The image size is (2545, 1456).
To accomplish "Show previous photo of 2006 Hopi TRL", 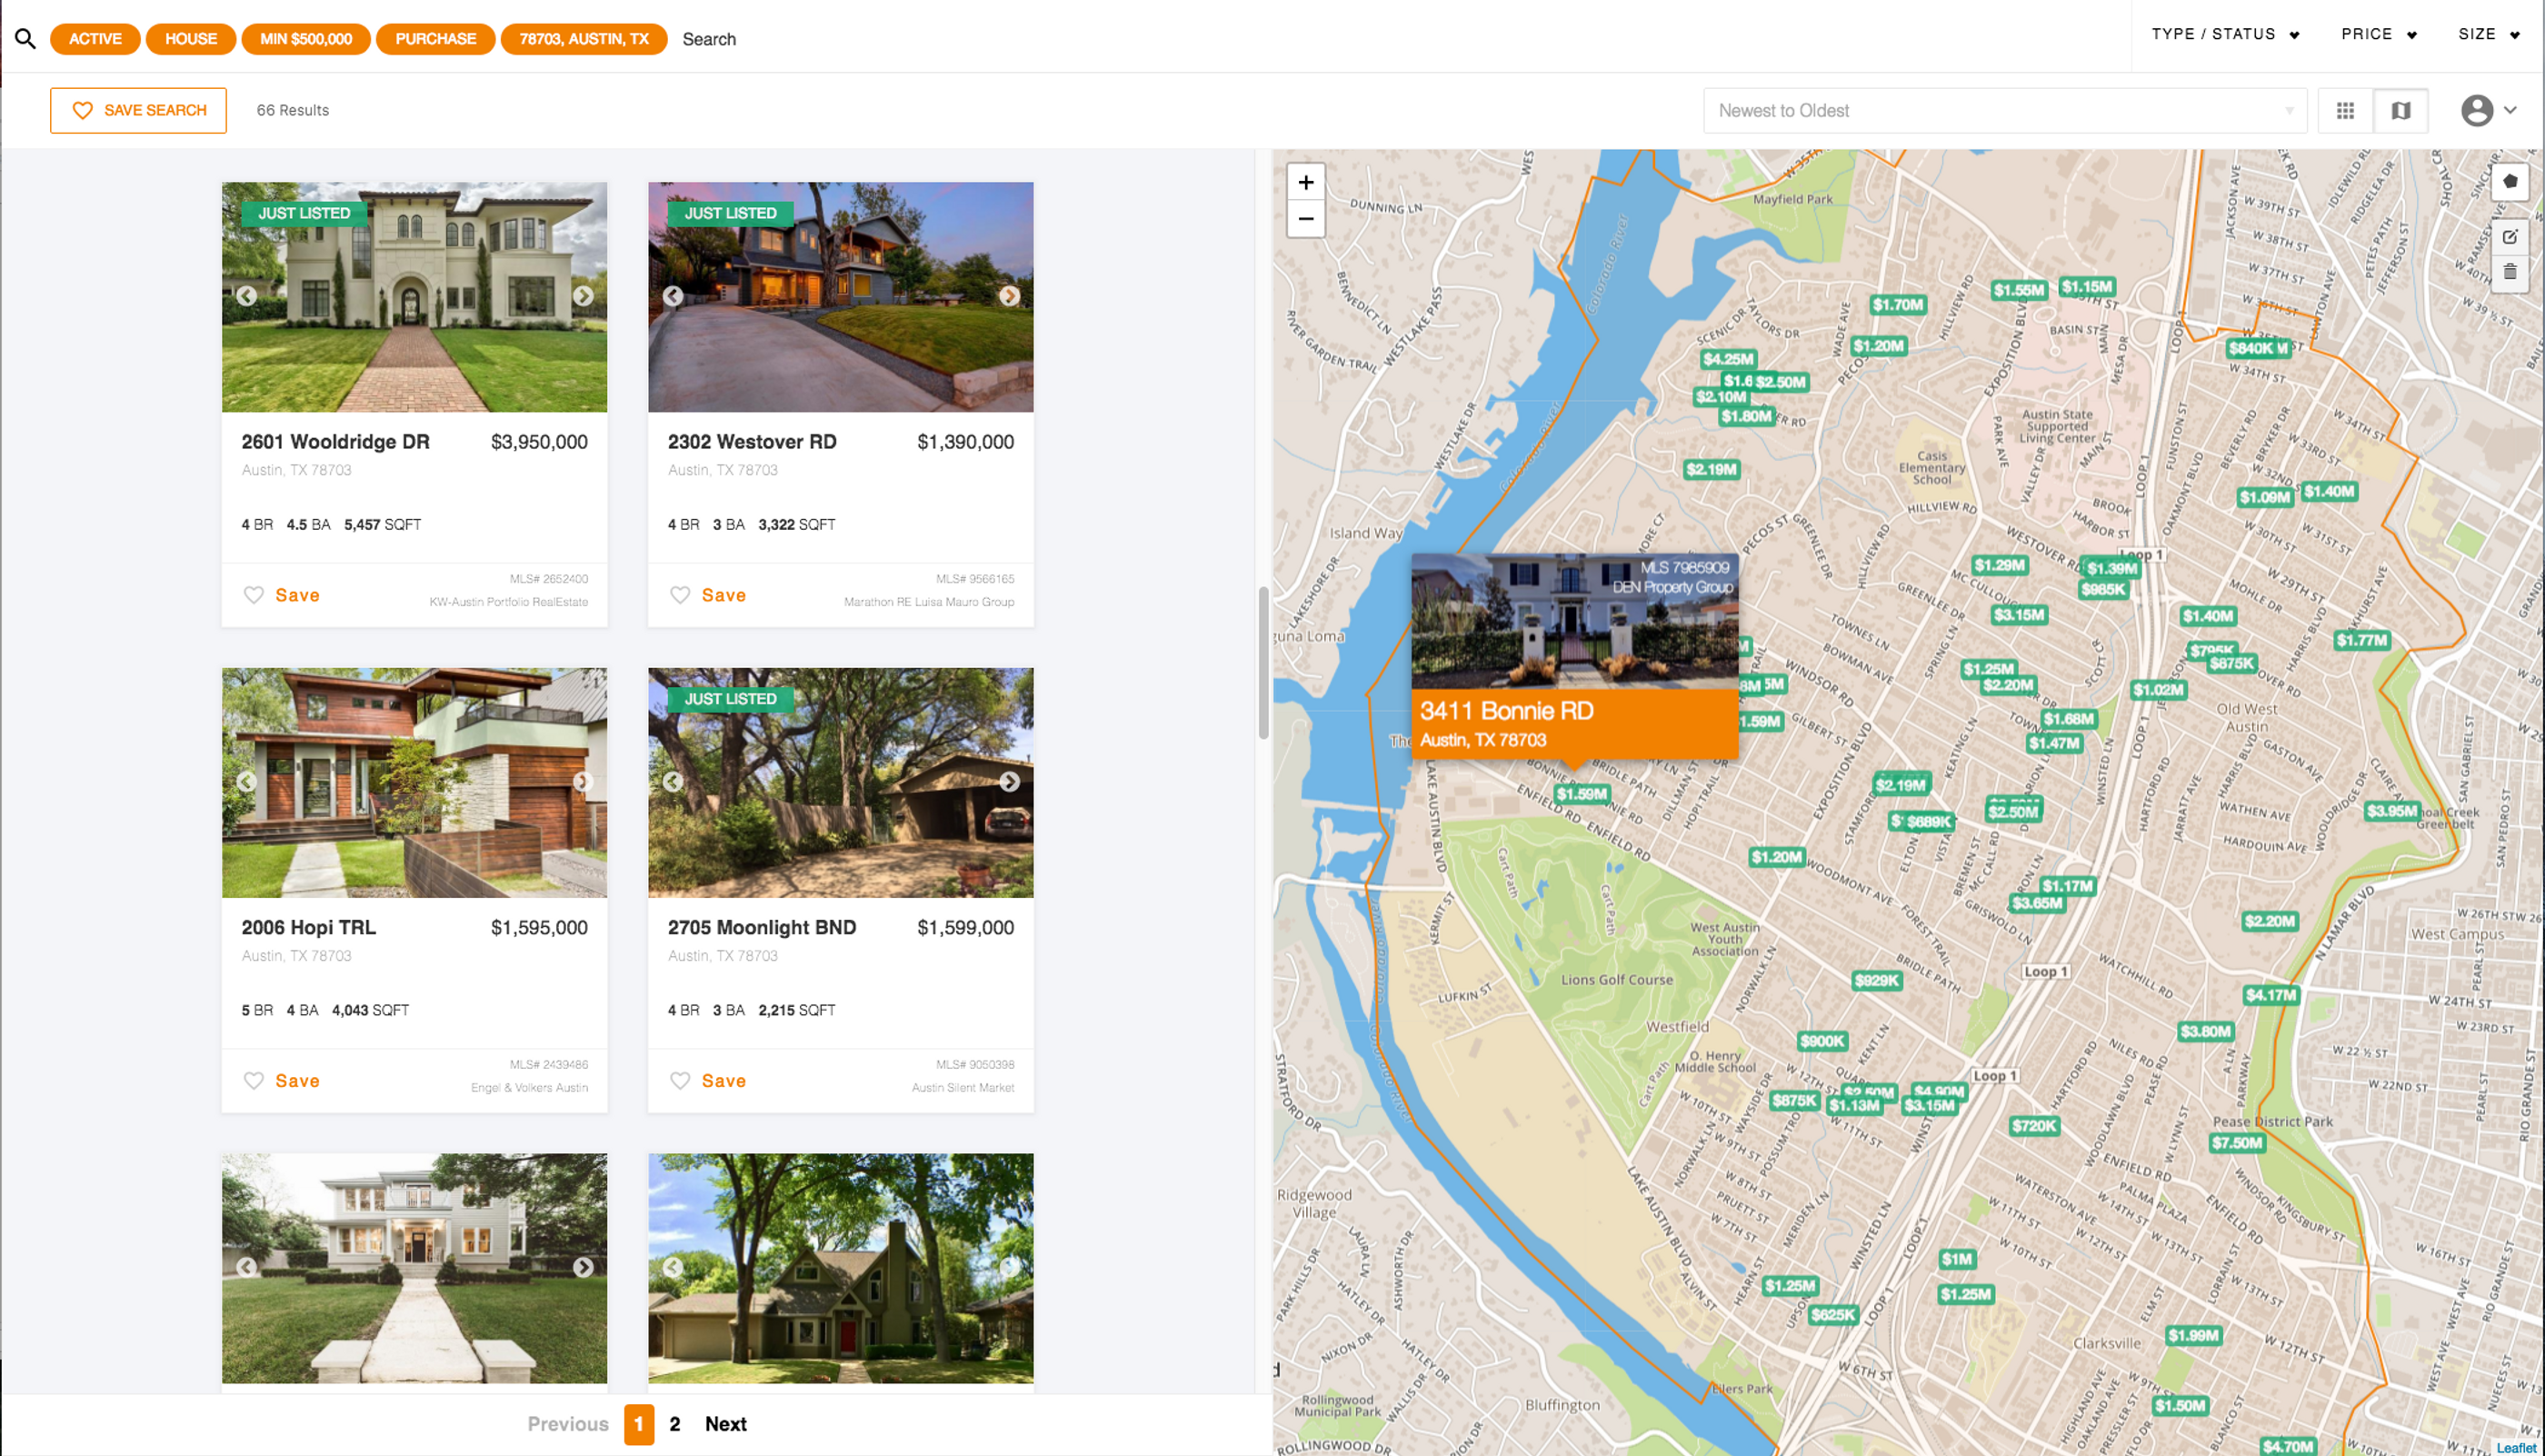I will tap(246, 782).
